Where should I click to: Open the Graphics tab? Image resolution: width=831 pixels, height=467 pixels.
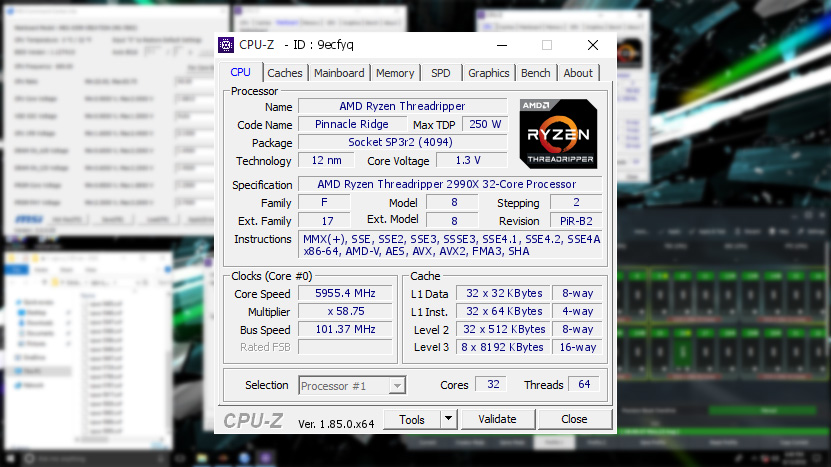coord(489,73)
